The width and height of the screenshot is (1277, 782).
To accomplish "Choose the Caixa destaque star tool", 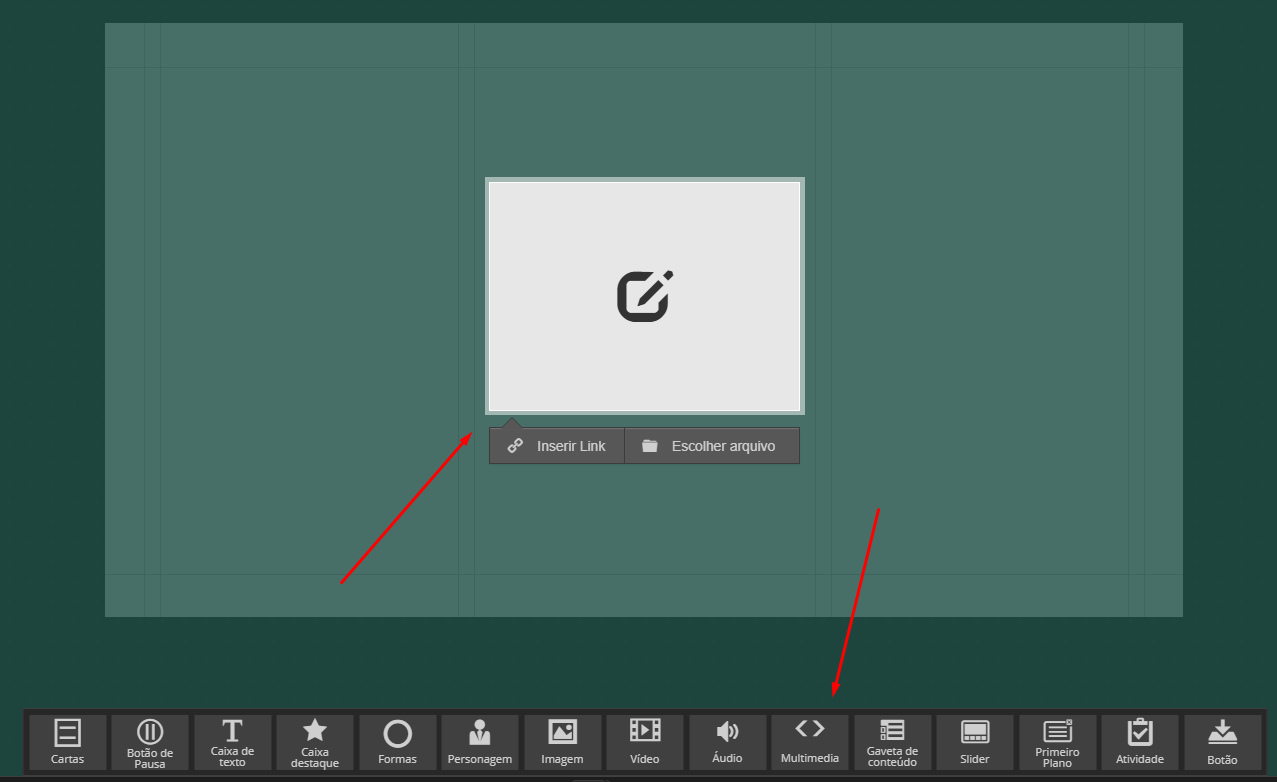I will point(315,742).
